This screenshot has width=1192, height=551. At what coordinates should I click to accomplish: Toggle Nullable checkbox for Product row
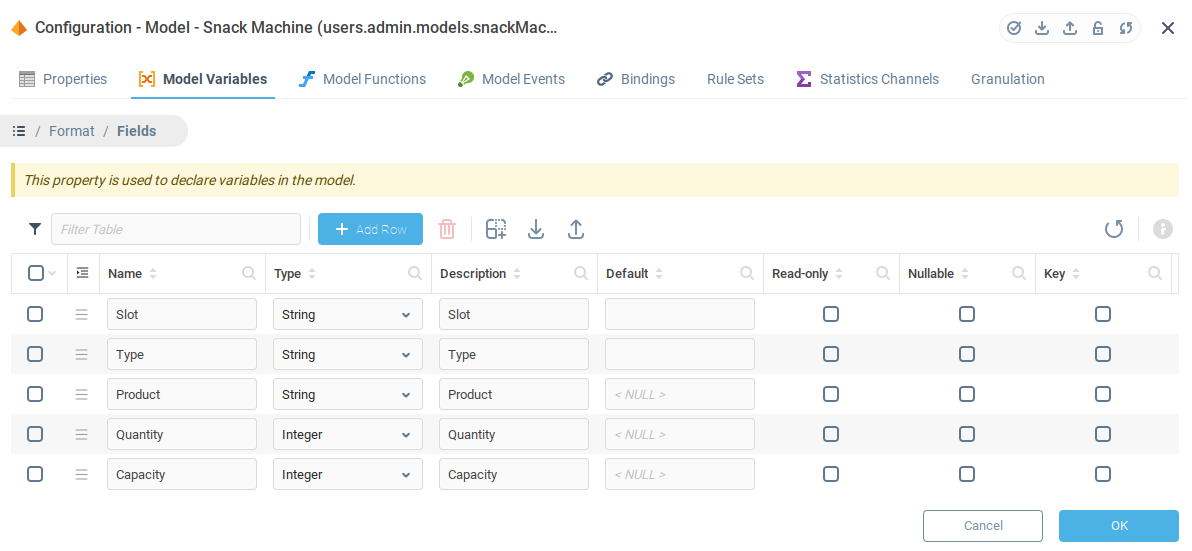point(967,394)
